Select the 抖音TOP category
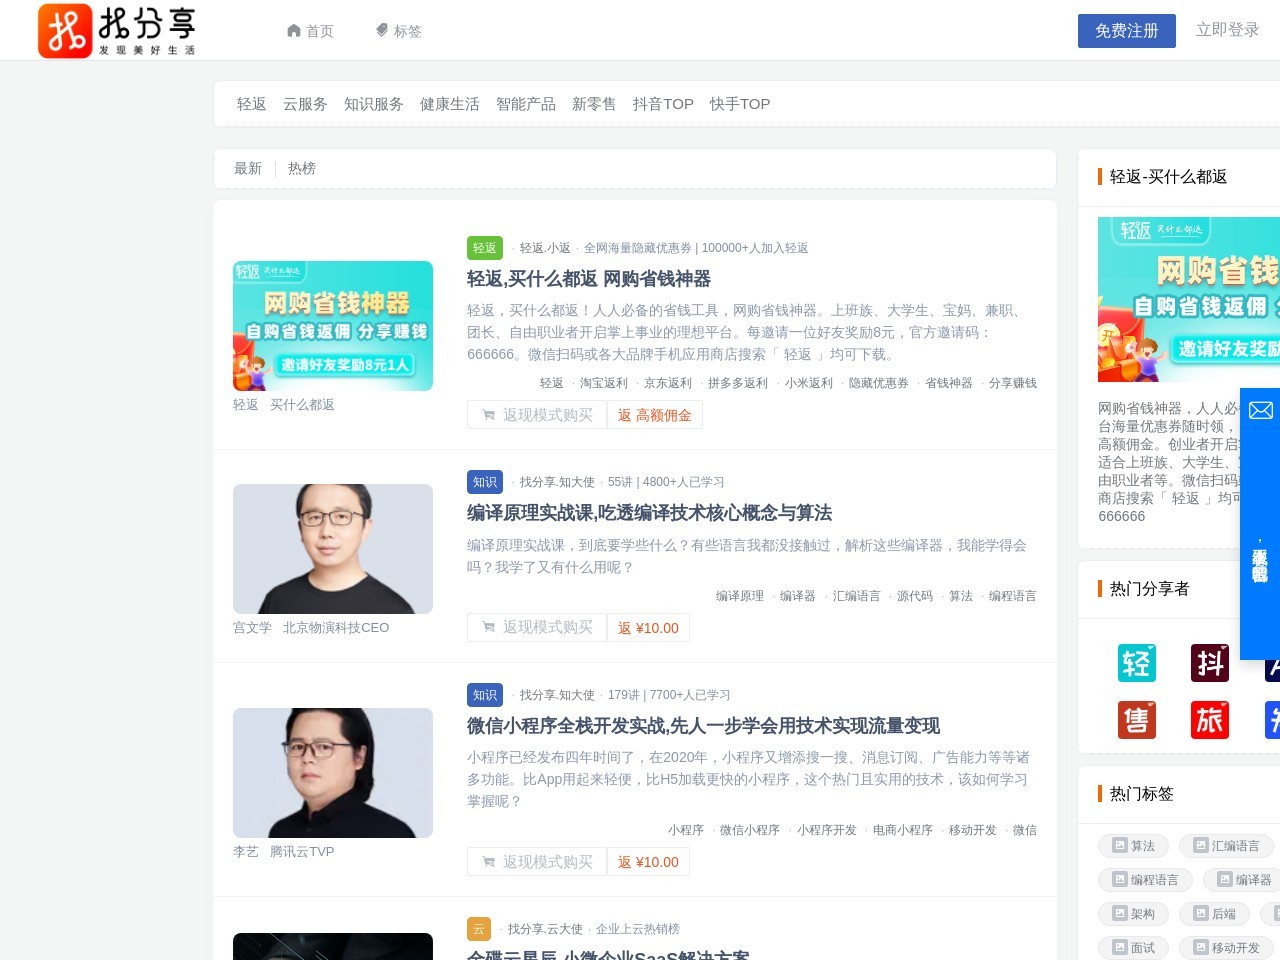Screen dimensions: 1280x960 pyautogui.click(x=663, y=104)
